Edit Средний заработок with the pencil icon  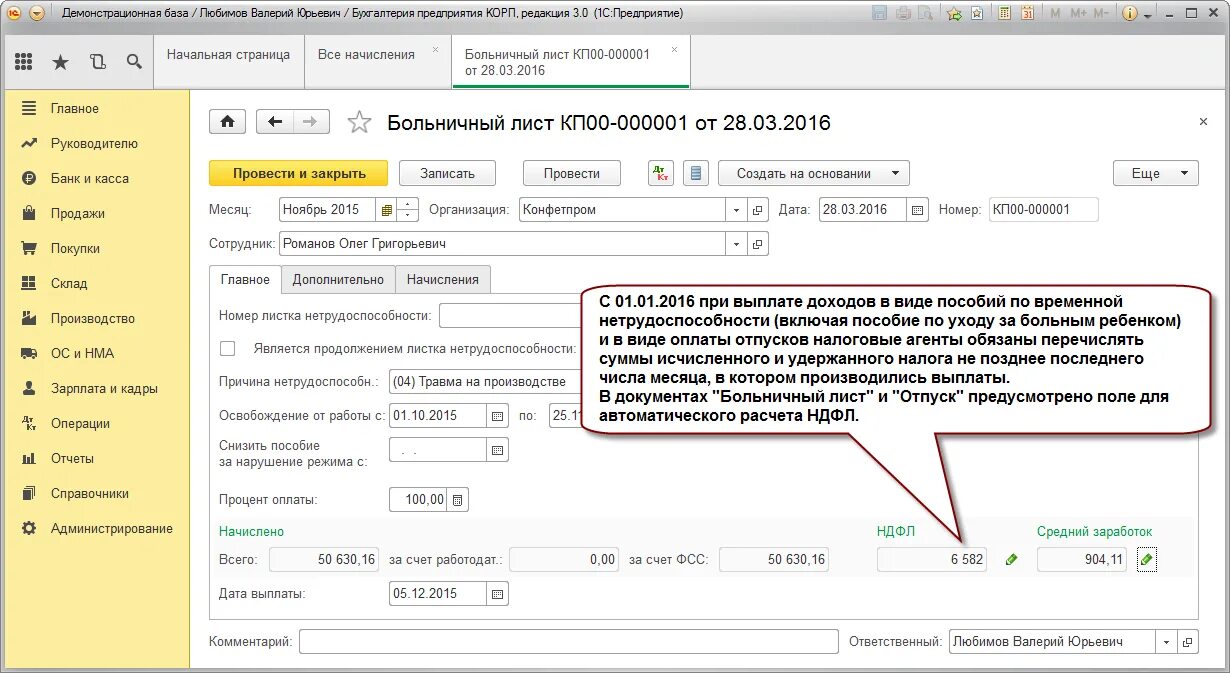(x=1147, y=560)
